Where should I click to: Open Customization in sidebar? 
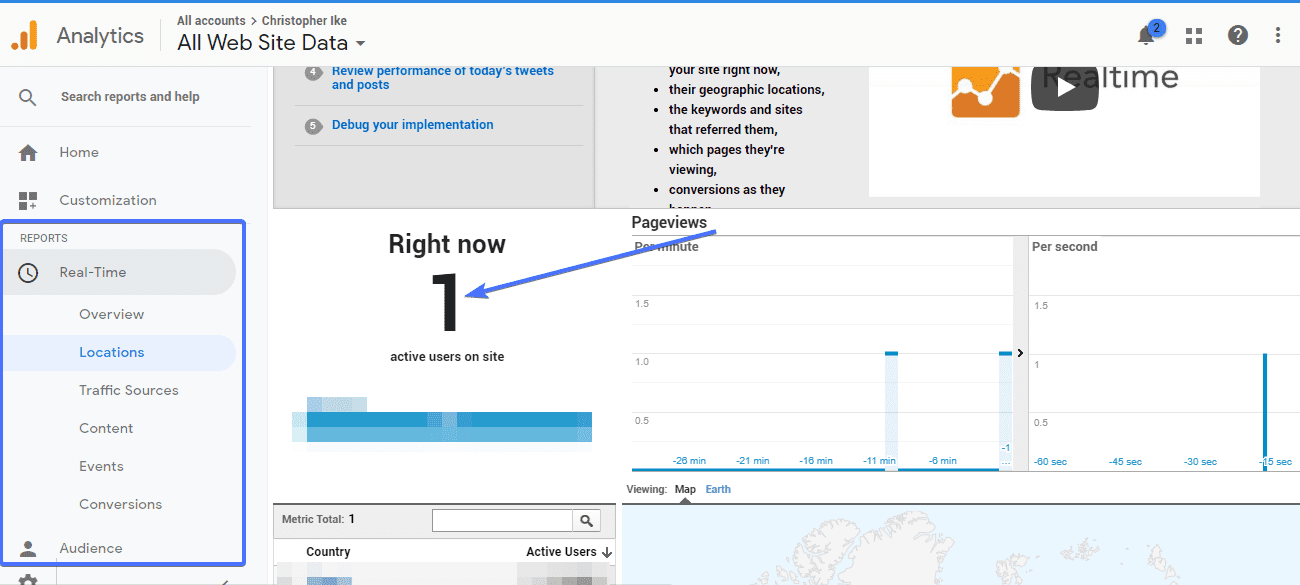(x=108, y=200)
